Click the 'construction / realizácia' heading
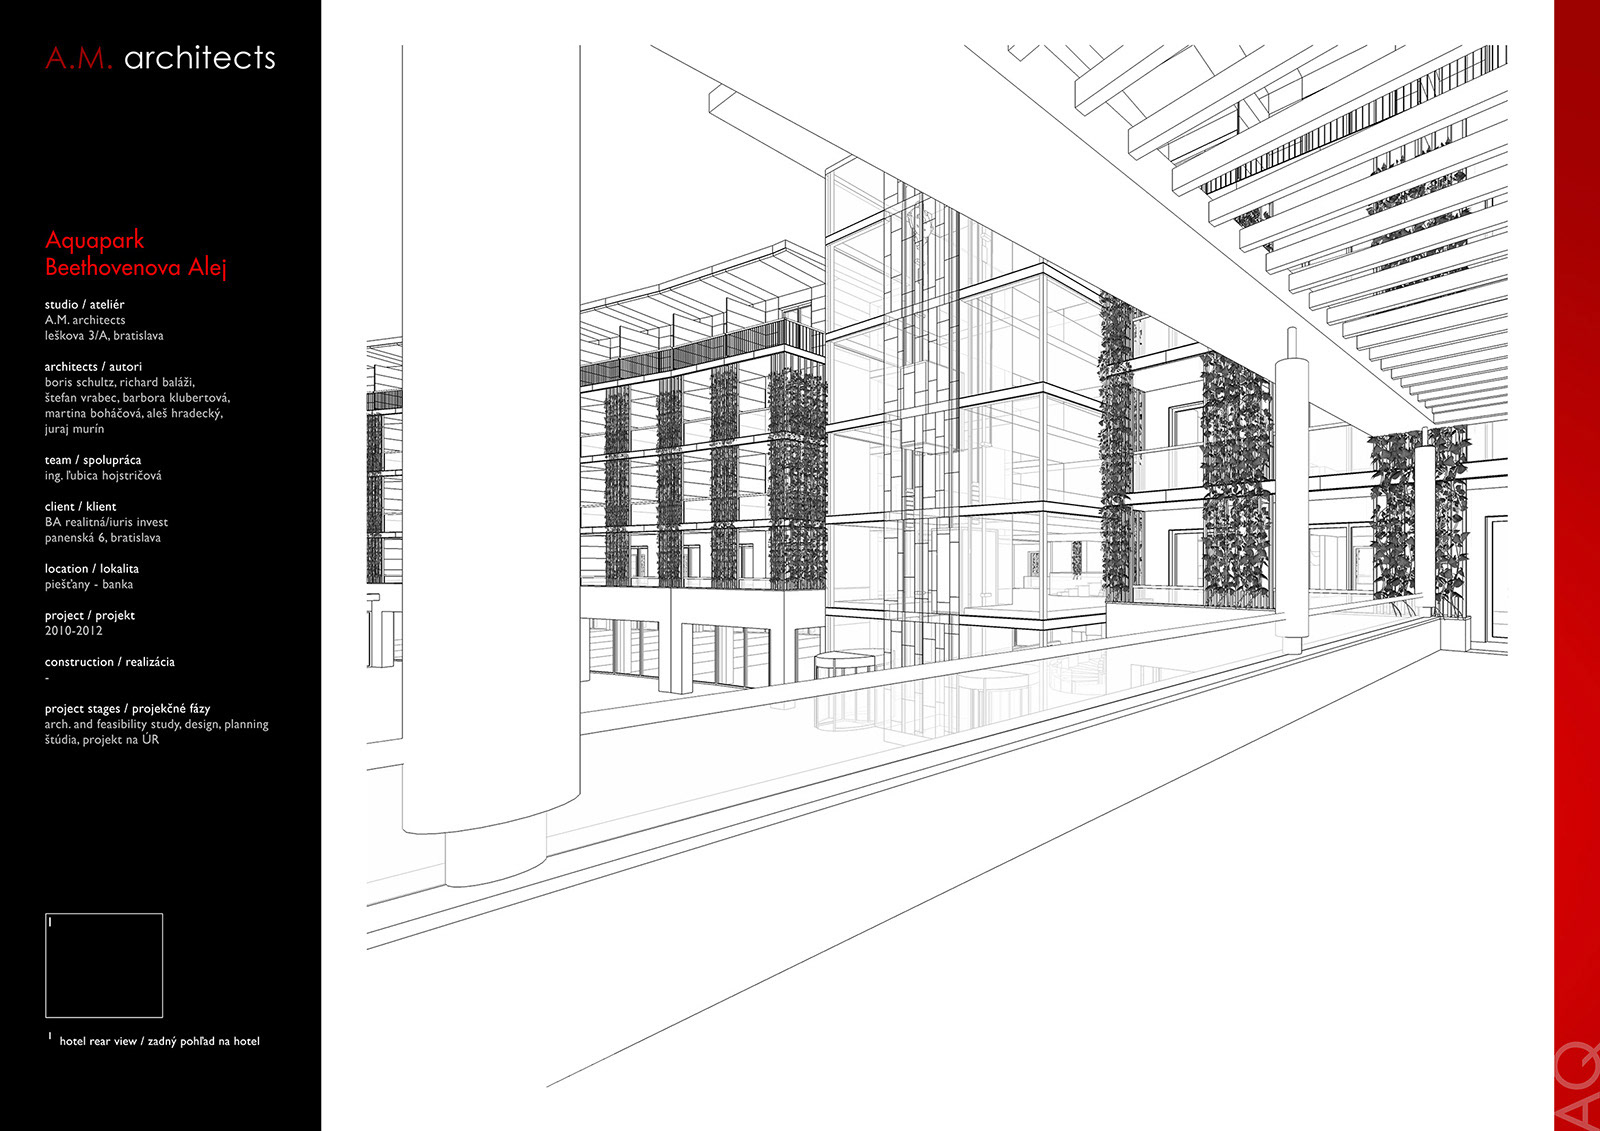The image size is (1600, 1131). coord(110,662)
